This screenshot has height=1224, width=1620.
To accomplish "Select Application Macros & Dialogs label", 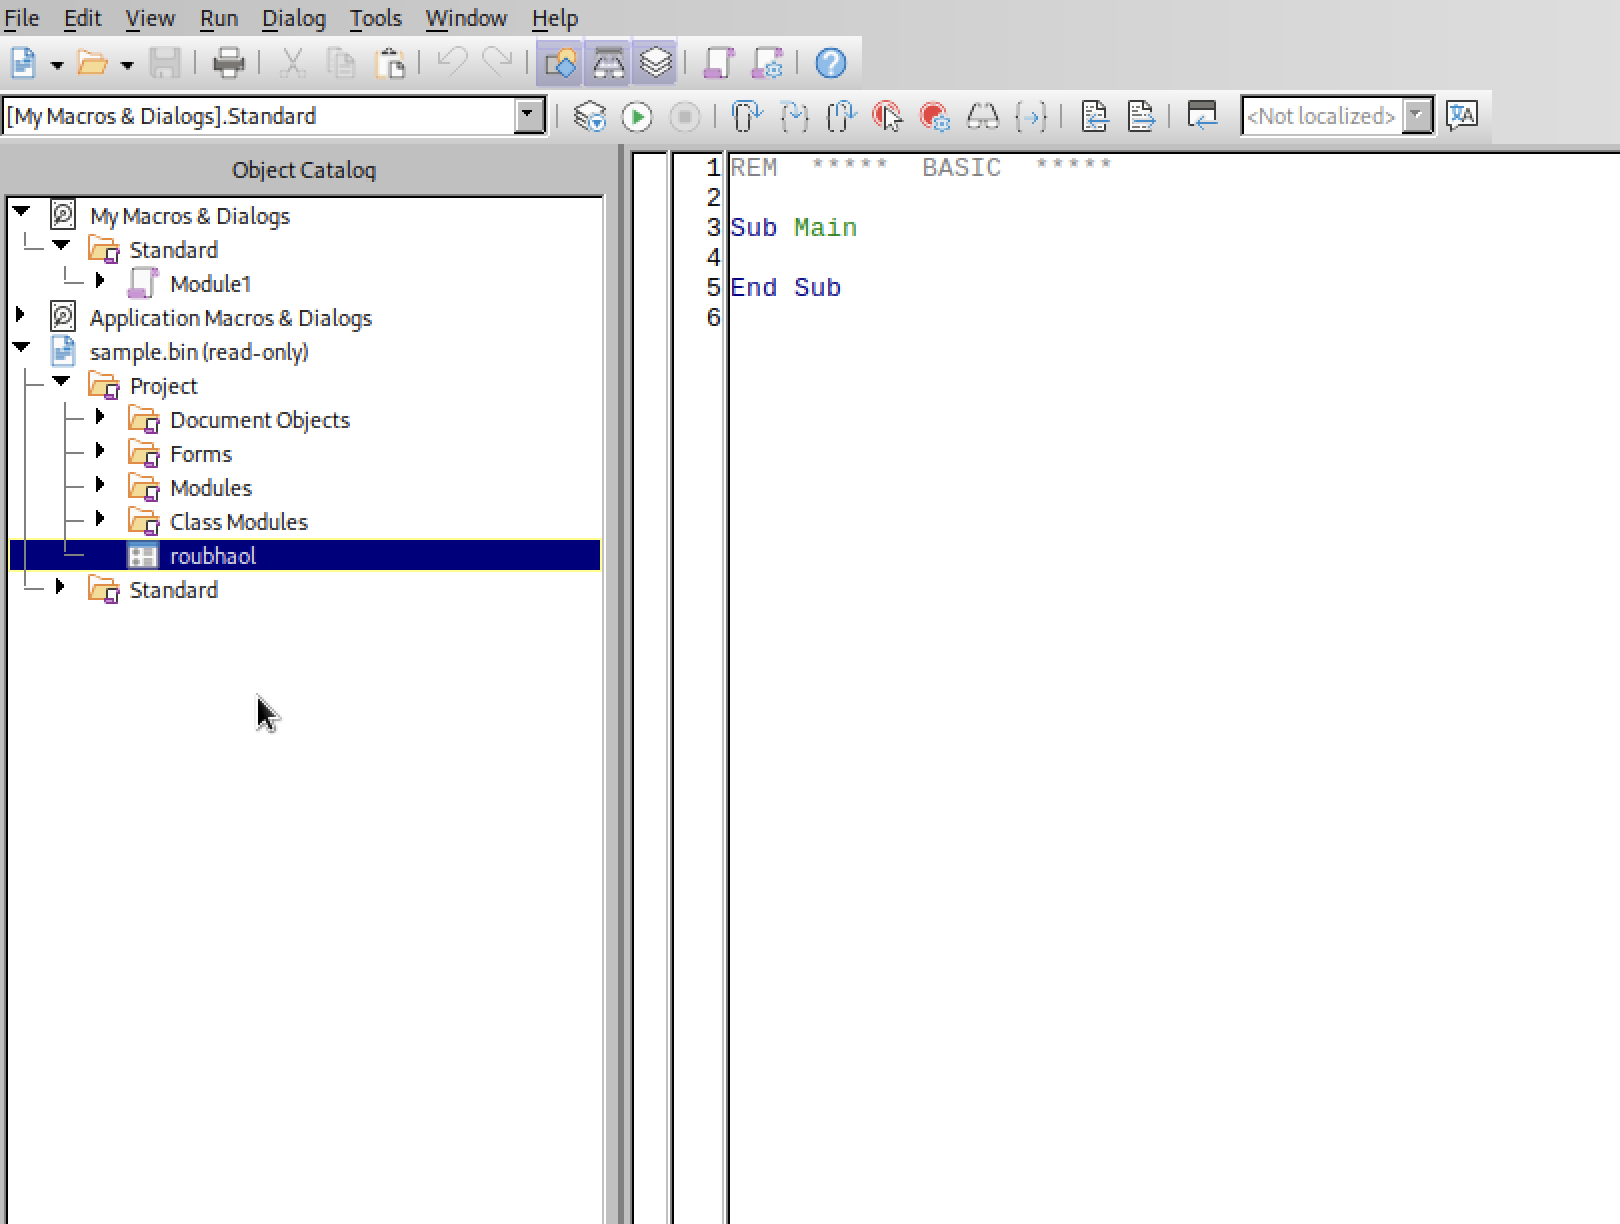I will 230,318.
